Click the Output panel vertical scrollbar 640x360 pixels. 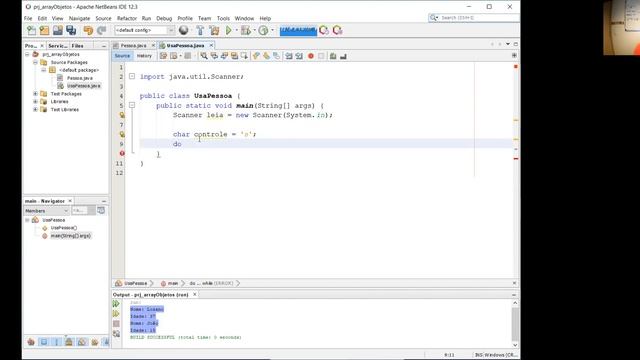515,324
